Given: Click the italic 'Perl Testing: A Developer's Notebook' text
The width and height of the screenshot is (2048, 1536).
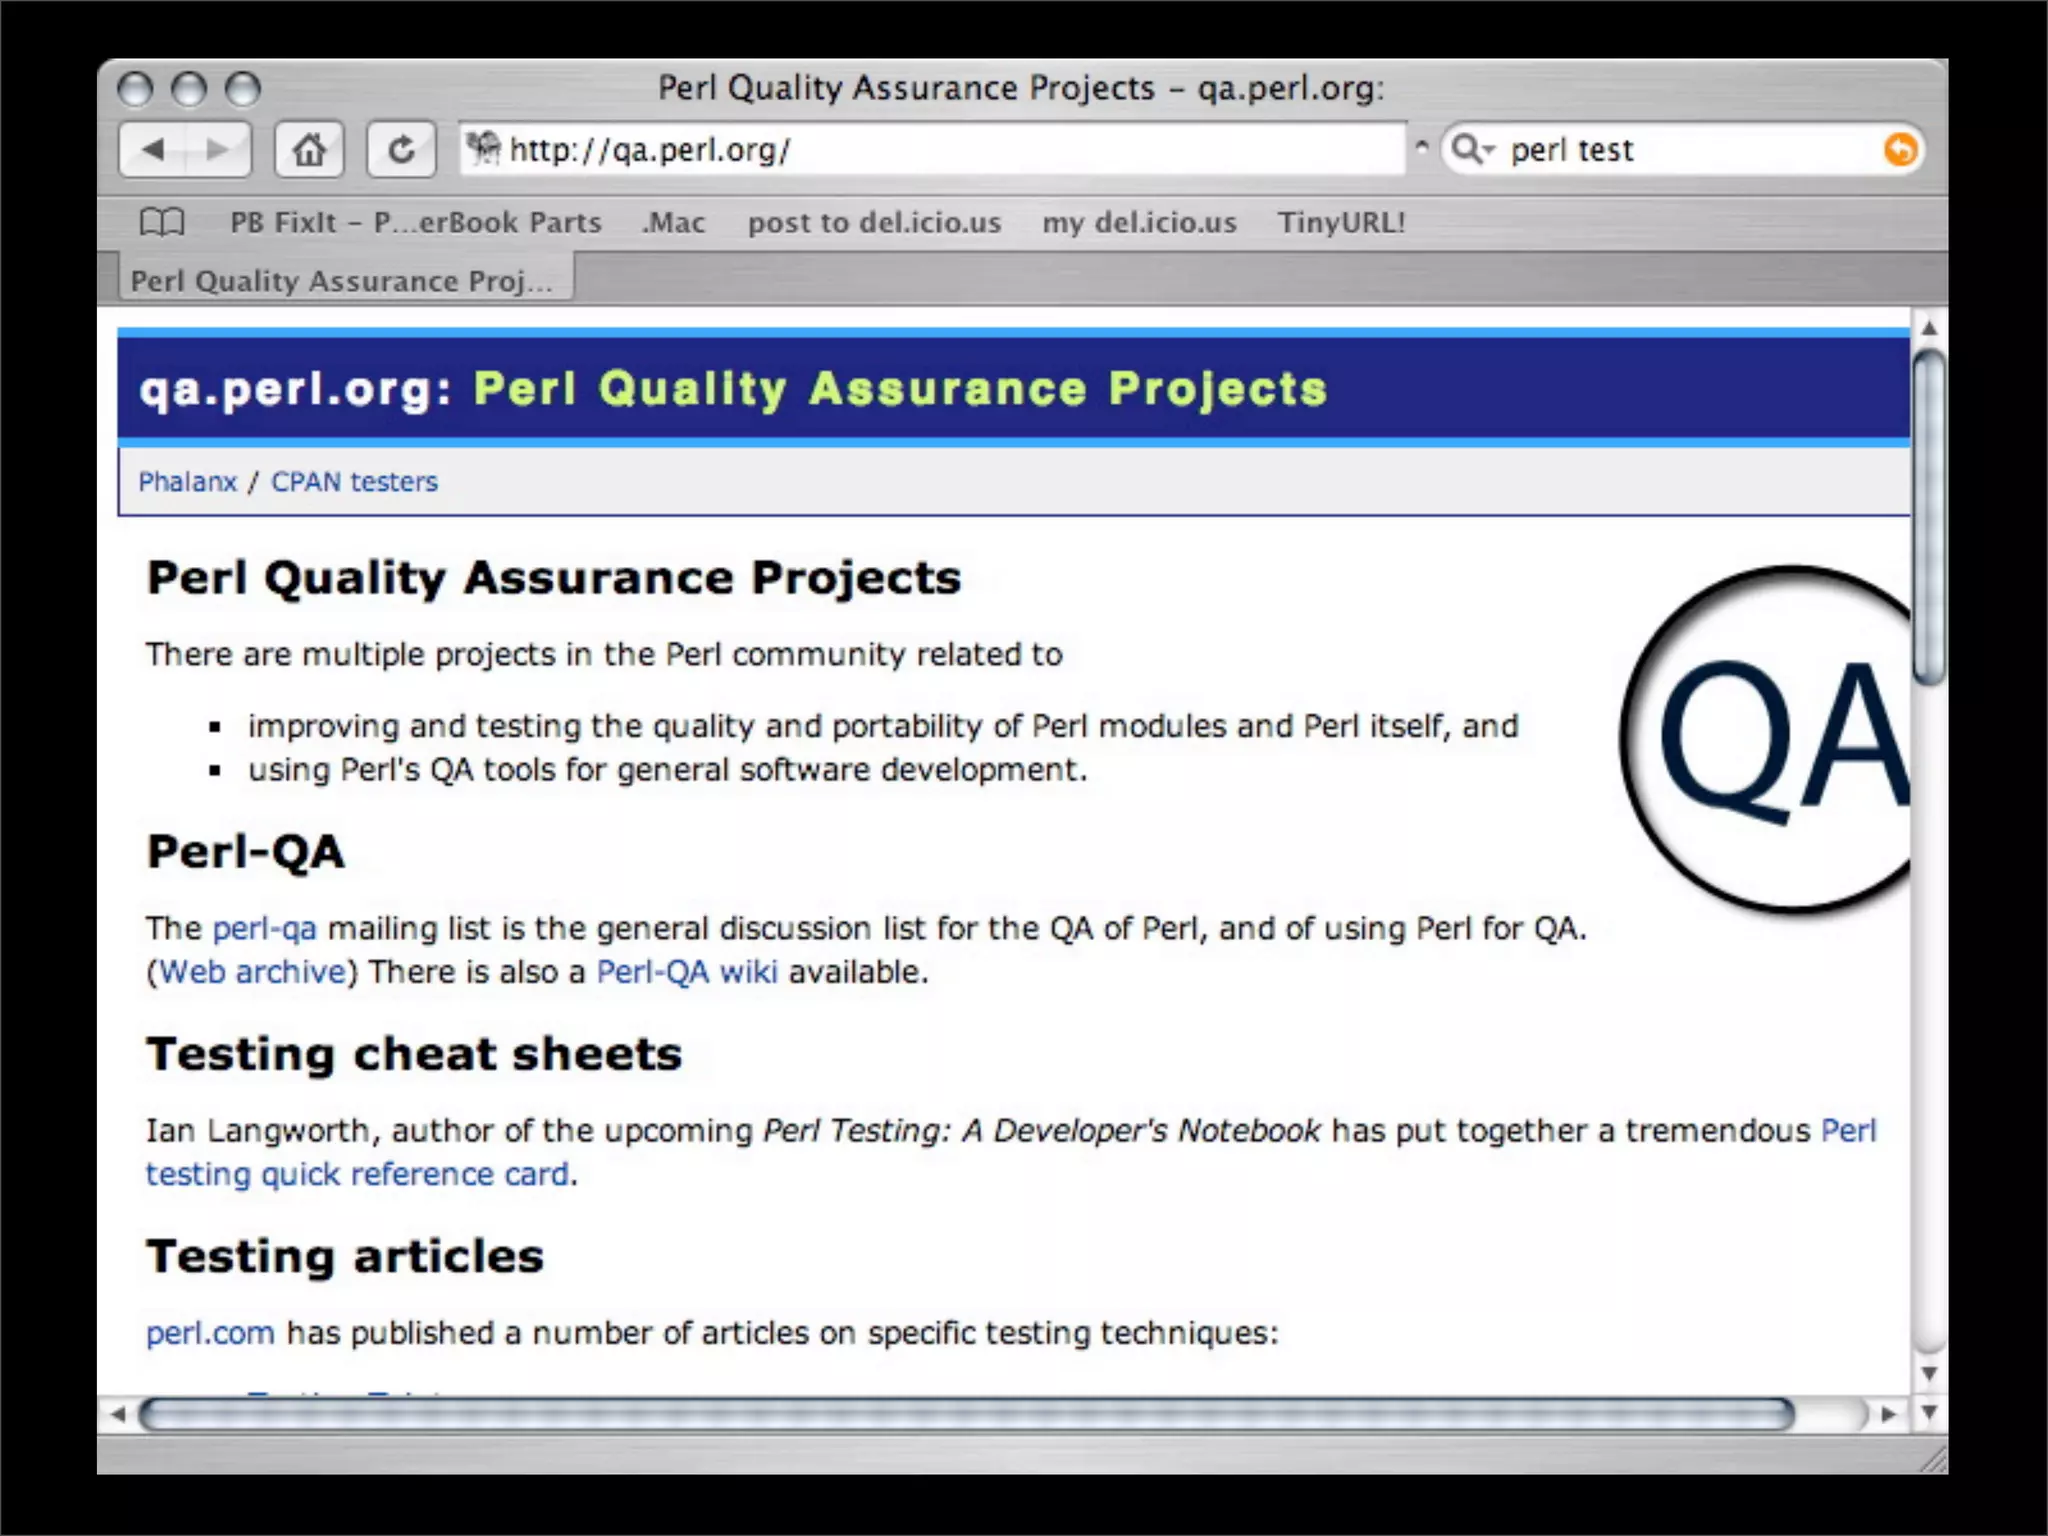Looking at the screenshot, I should point(1041,1130).
